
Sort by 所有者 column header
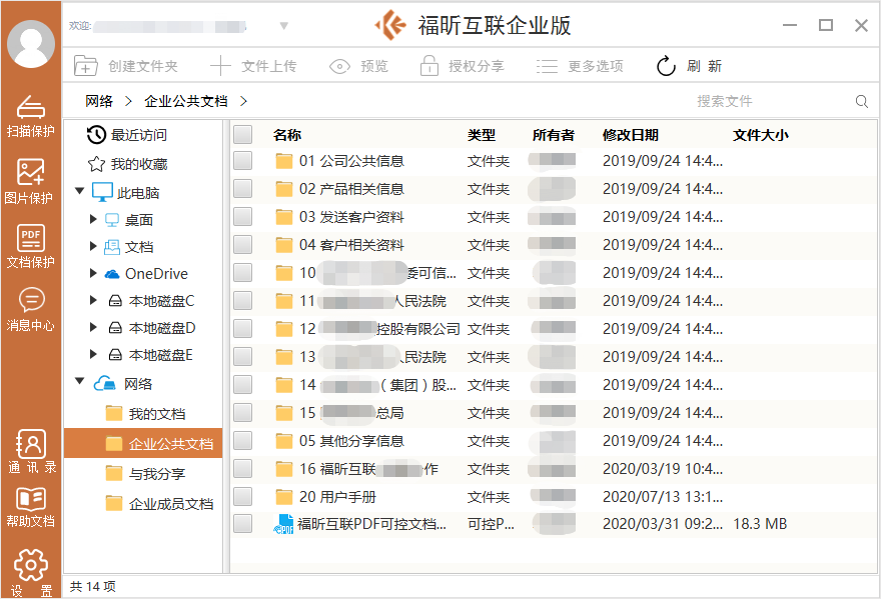(x=553, y=135)
